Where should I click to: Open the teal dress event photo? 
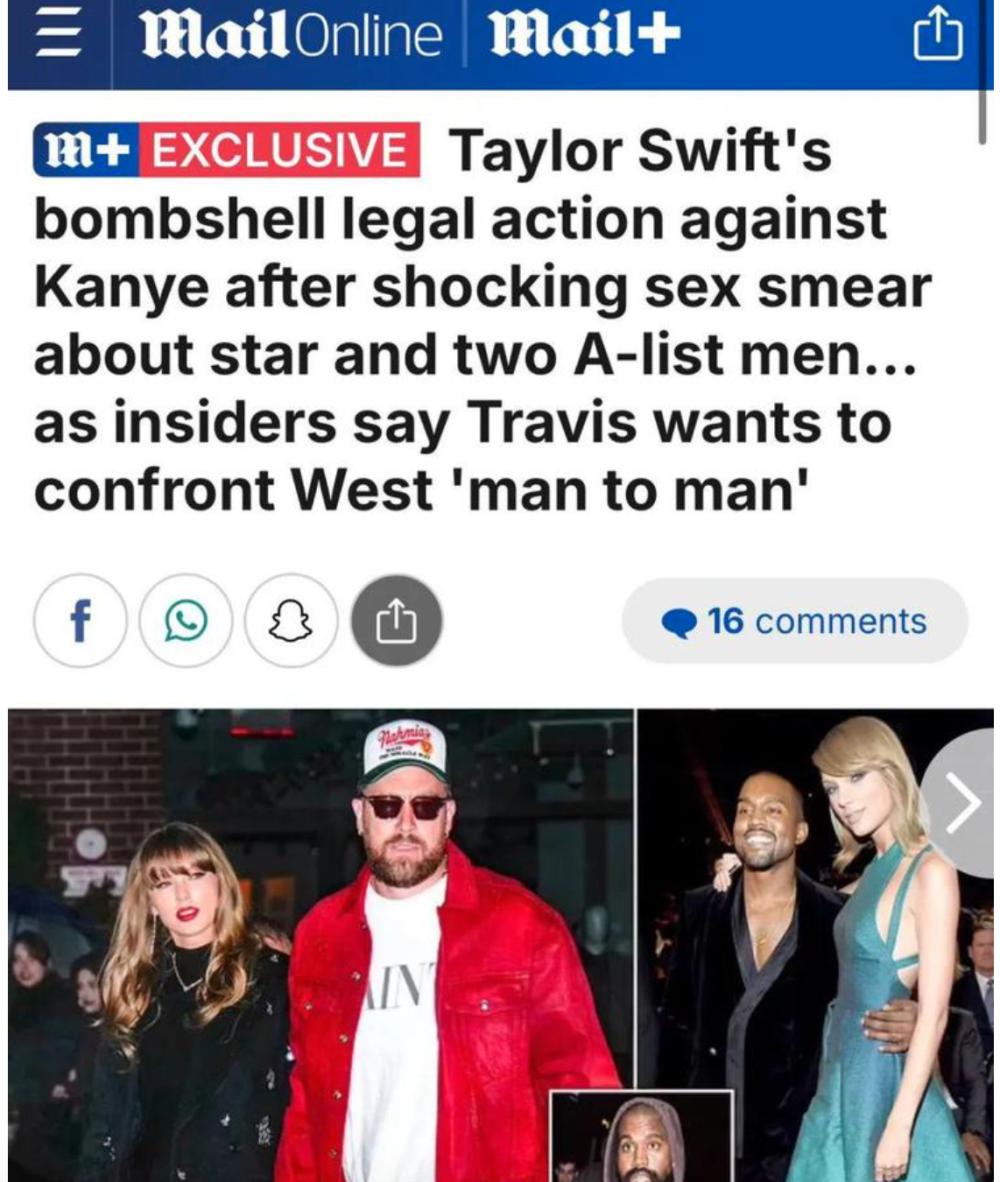click(x=815, y=945)
